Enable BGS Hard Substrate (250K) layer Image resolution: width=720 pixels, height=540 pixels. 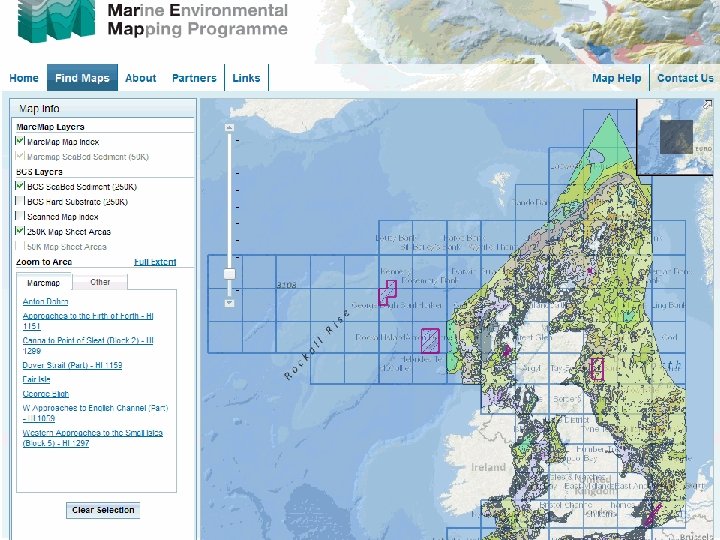click(x=20, y=201)
